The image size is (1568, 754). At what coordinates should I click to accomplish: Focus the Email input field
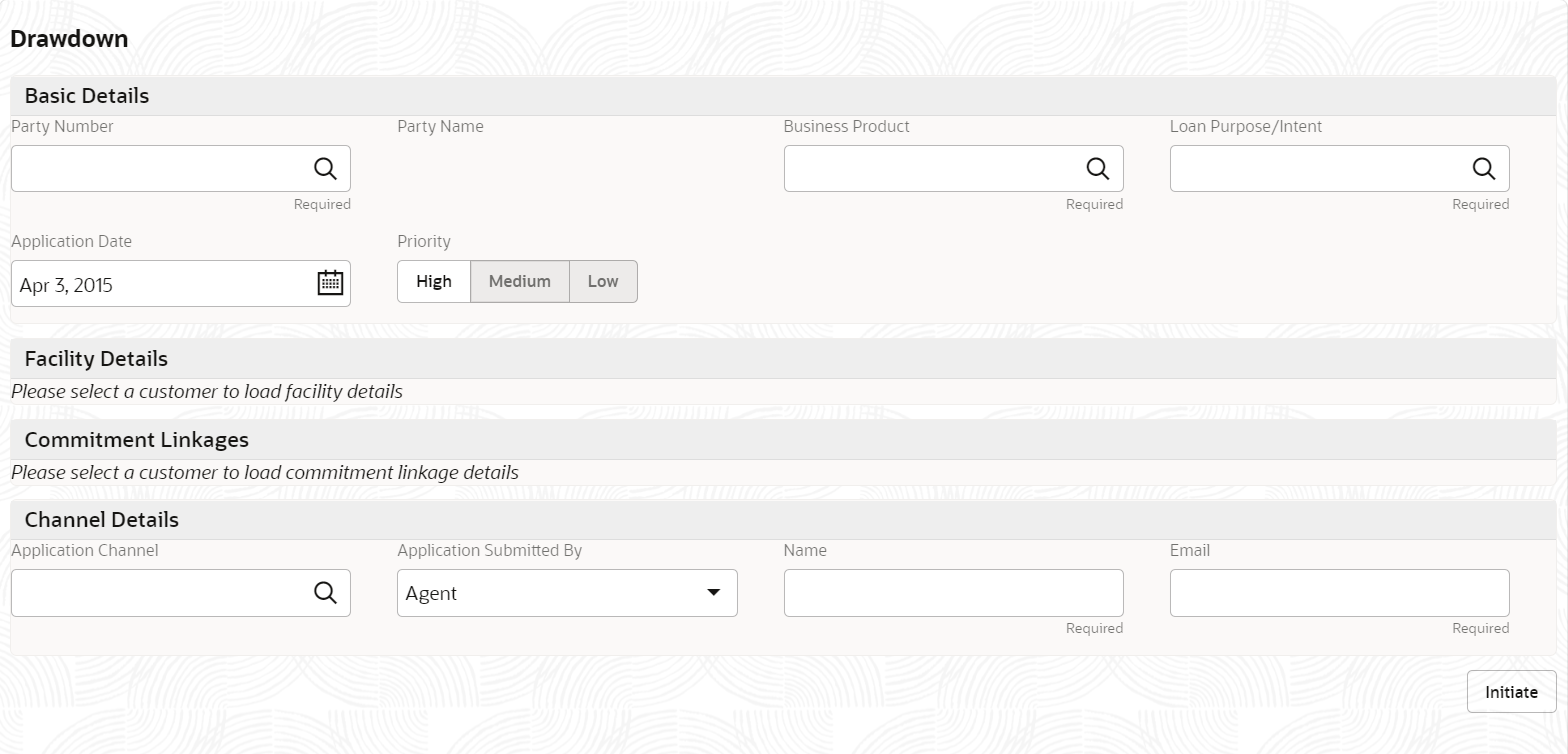[x=1340, y=593]
